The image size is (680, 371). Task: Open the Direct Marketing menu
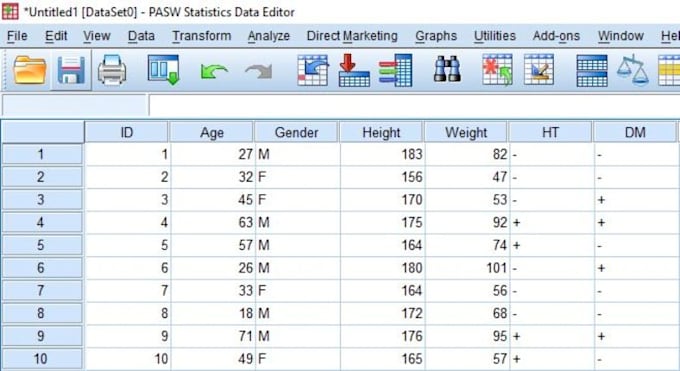coord(352,36)
